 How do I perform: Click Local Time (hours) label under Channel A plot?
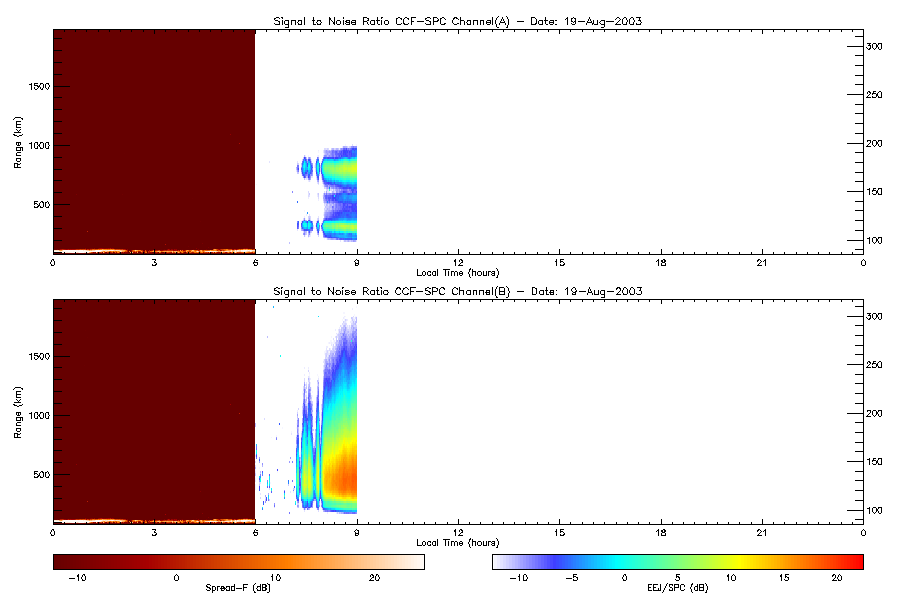(458, 273)
